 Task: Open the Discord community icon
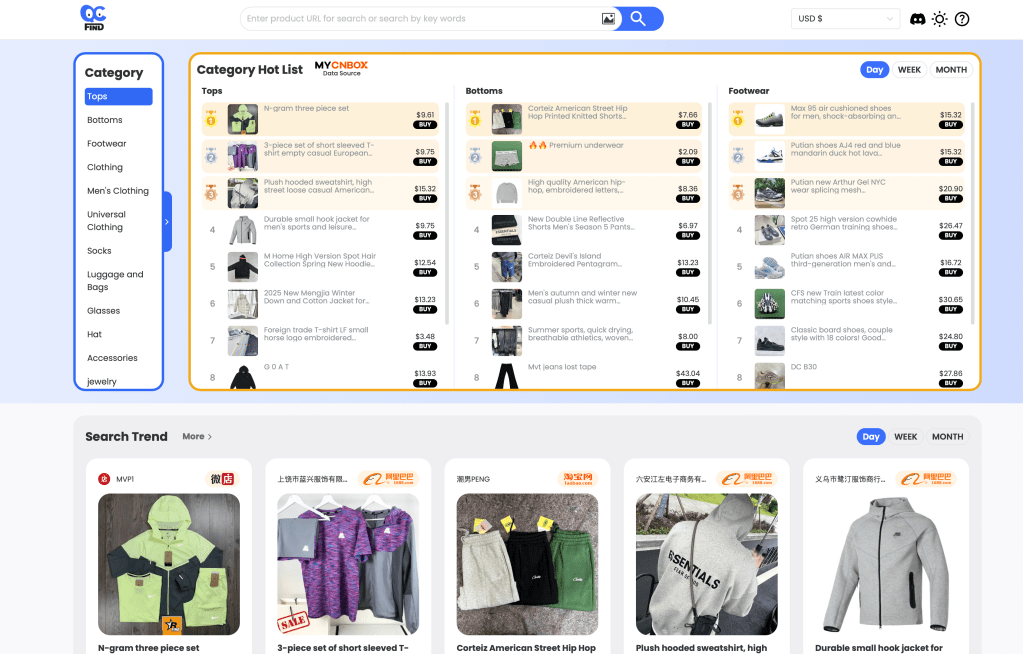pos(917,19)
